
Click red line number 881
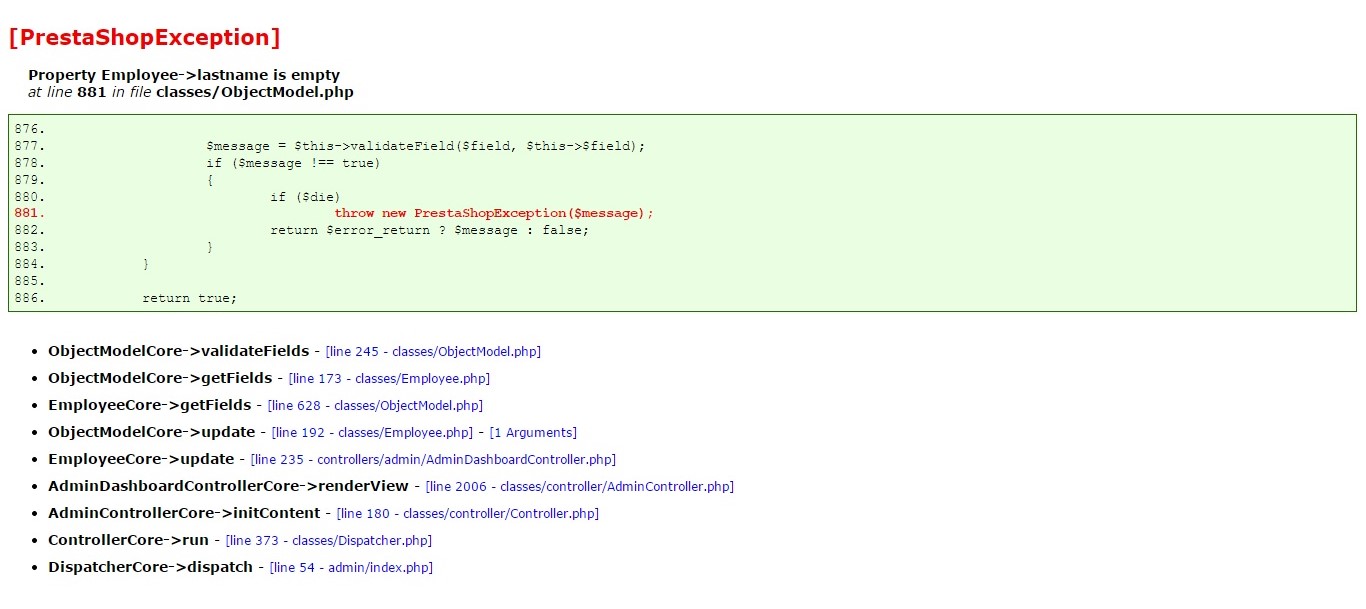tap(30, 213)
